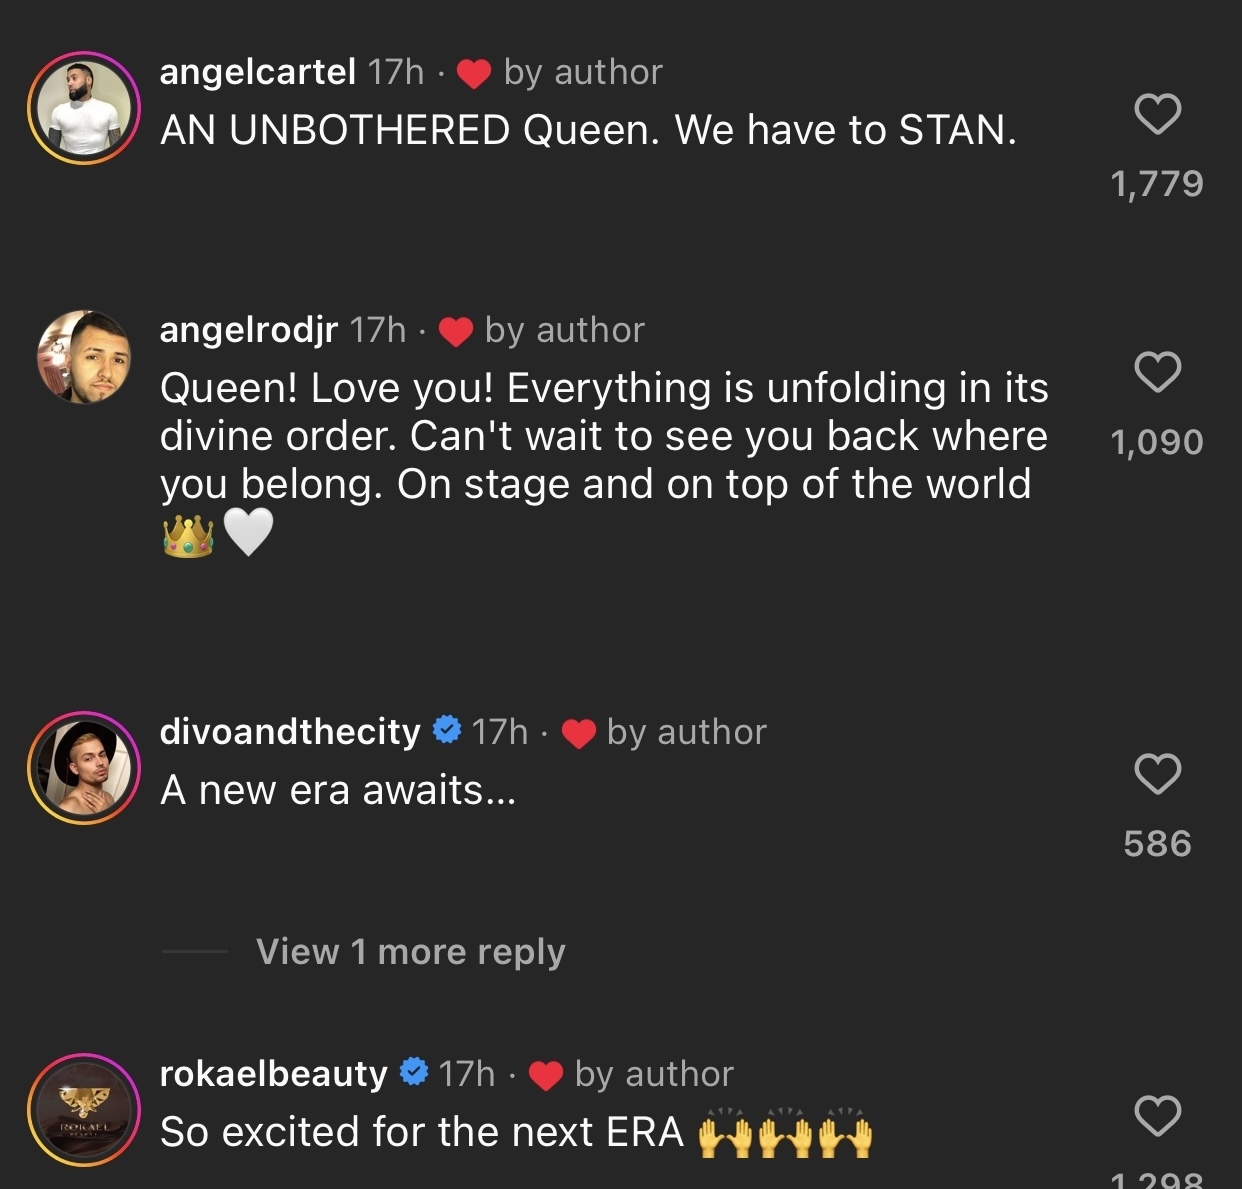Open angelrodjr's profile picture
The width and height of the screenshot is (1242, 1189).
[x=84, y=357]
